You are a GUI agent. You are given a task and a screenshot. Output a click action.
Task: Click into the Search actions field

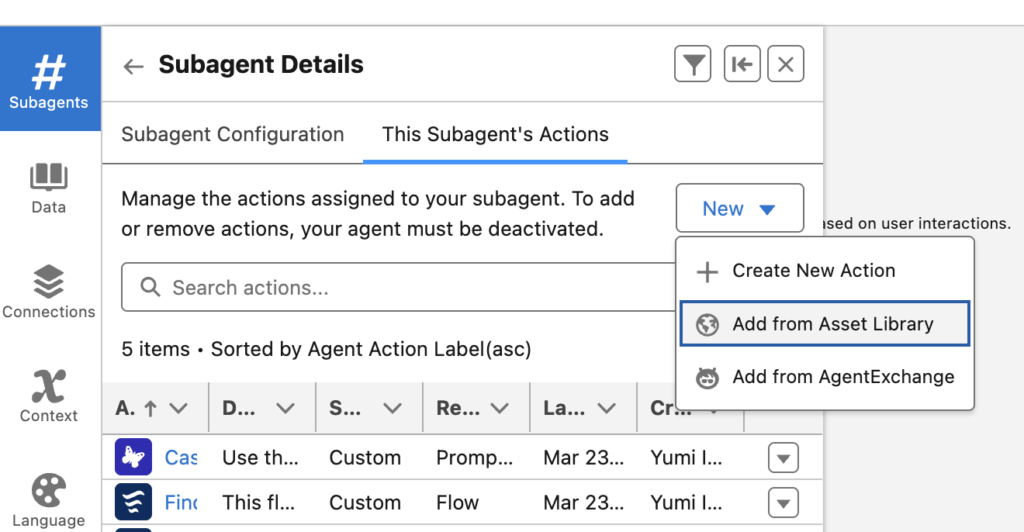tap(399, 287)
